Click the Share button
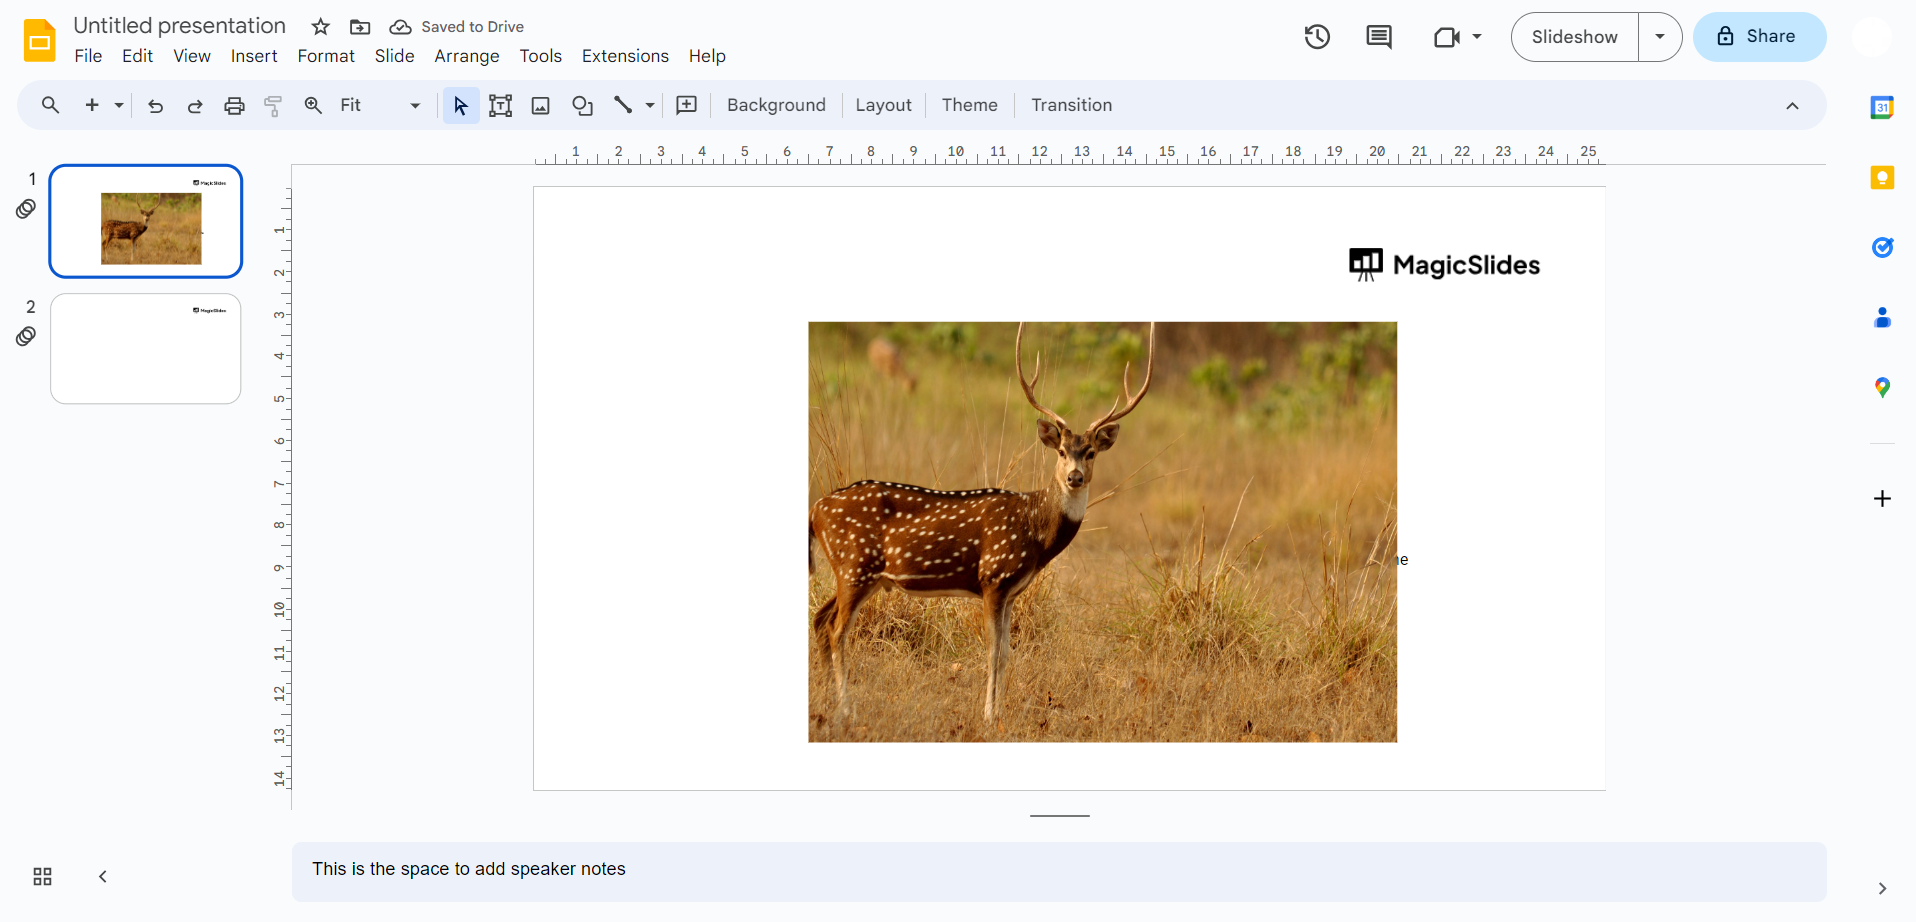The width and height of the screenshot is (1916, 923). tap(1759, 37)
